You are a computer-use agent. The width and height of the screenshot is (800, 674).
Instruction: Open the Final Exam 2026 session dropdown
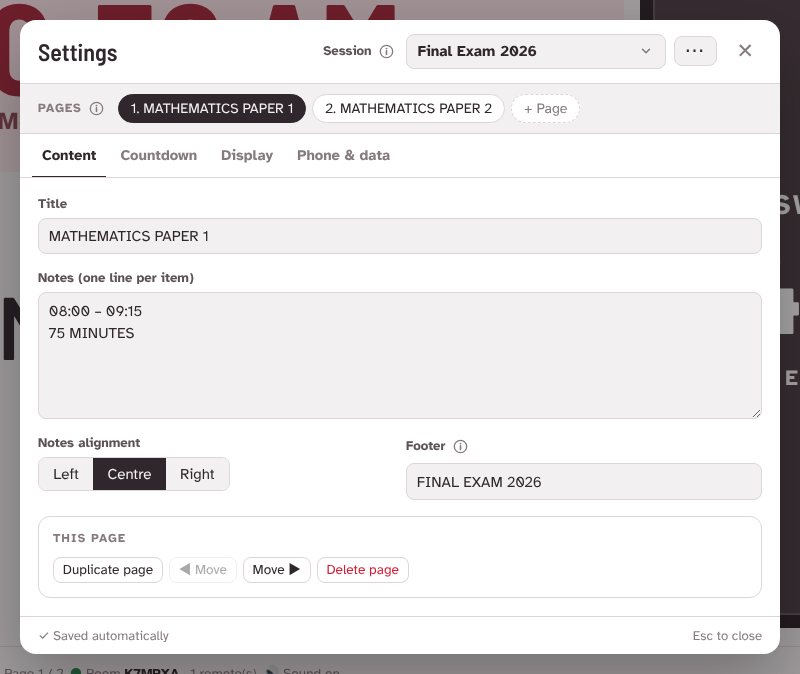tap(535, 52)
